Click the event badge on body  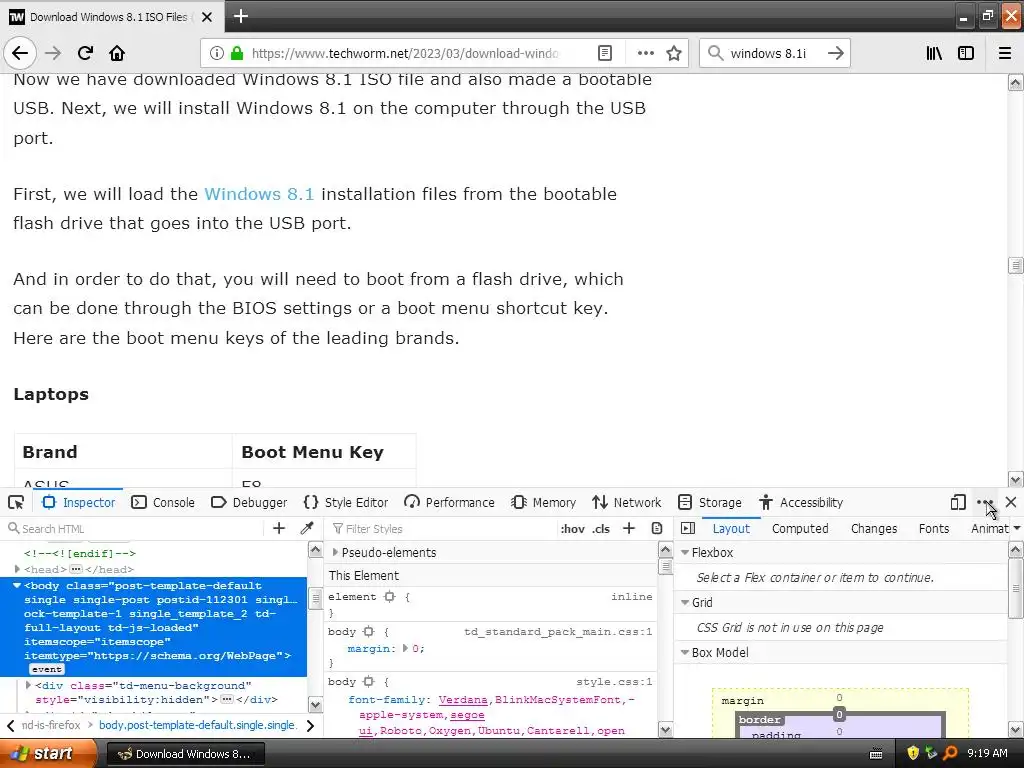pyautogui.click(x=46, y=669)
